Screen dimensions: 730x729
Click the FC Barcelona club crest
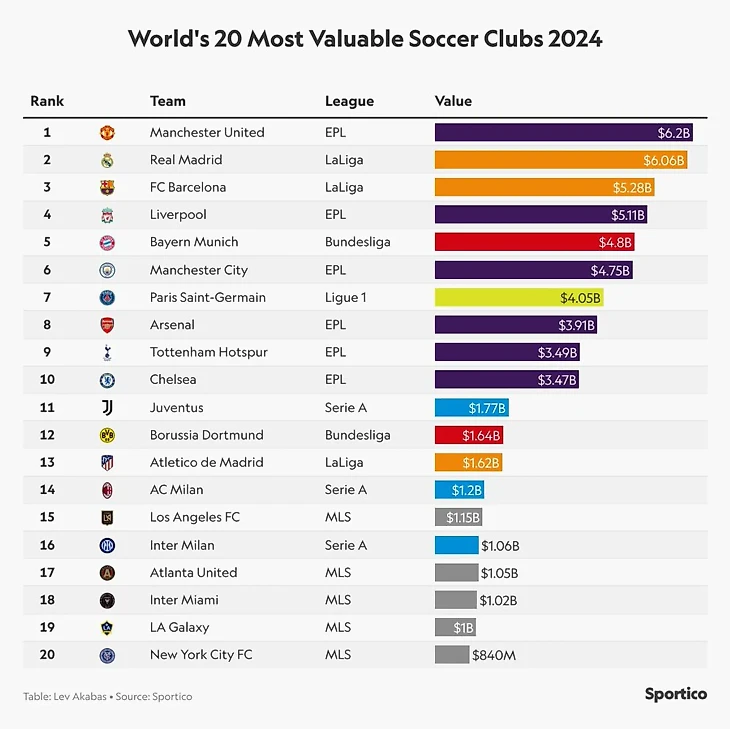[x=107, y=187]
